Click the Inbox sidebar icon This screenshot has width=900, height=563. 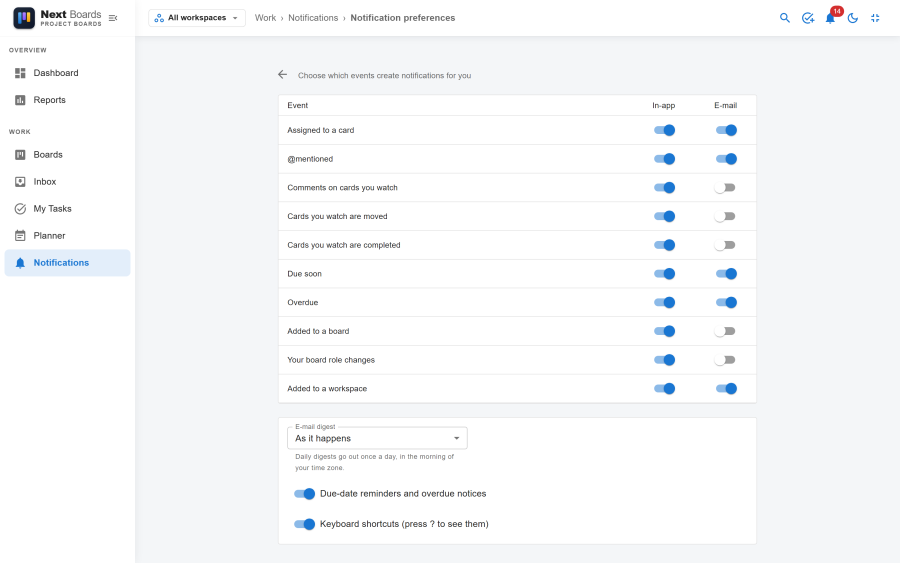(20, 181)
